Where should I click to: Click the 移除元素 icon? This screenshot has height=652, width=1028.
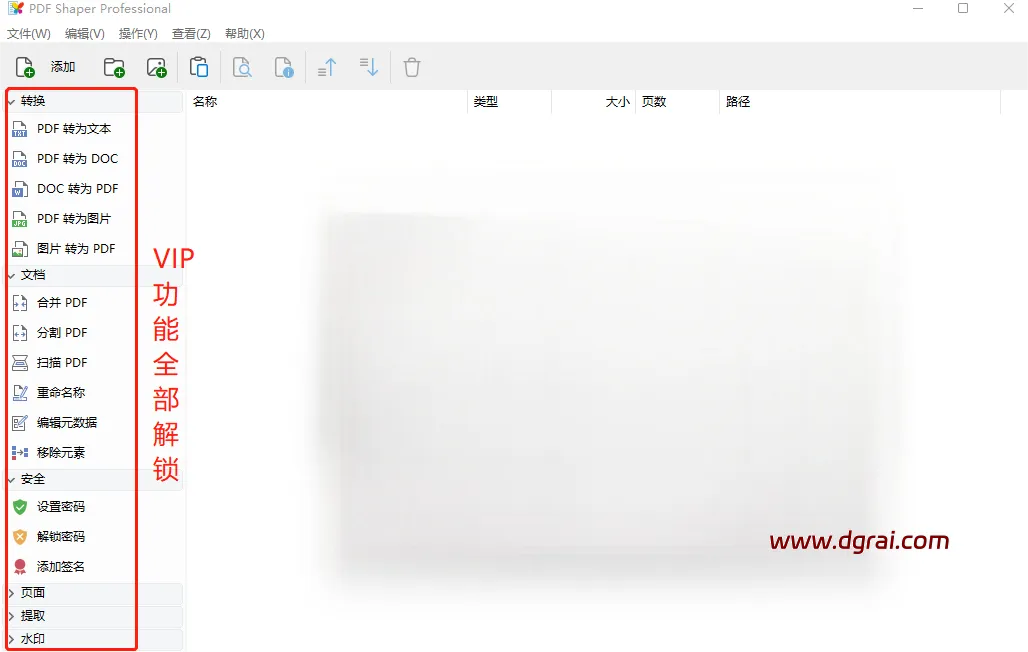coord(20,453)
